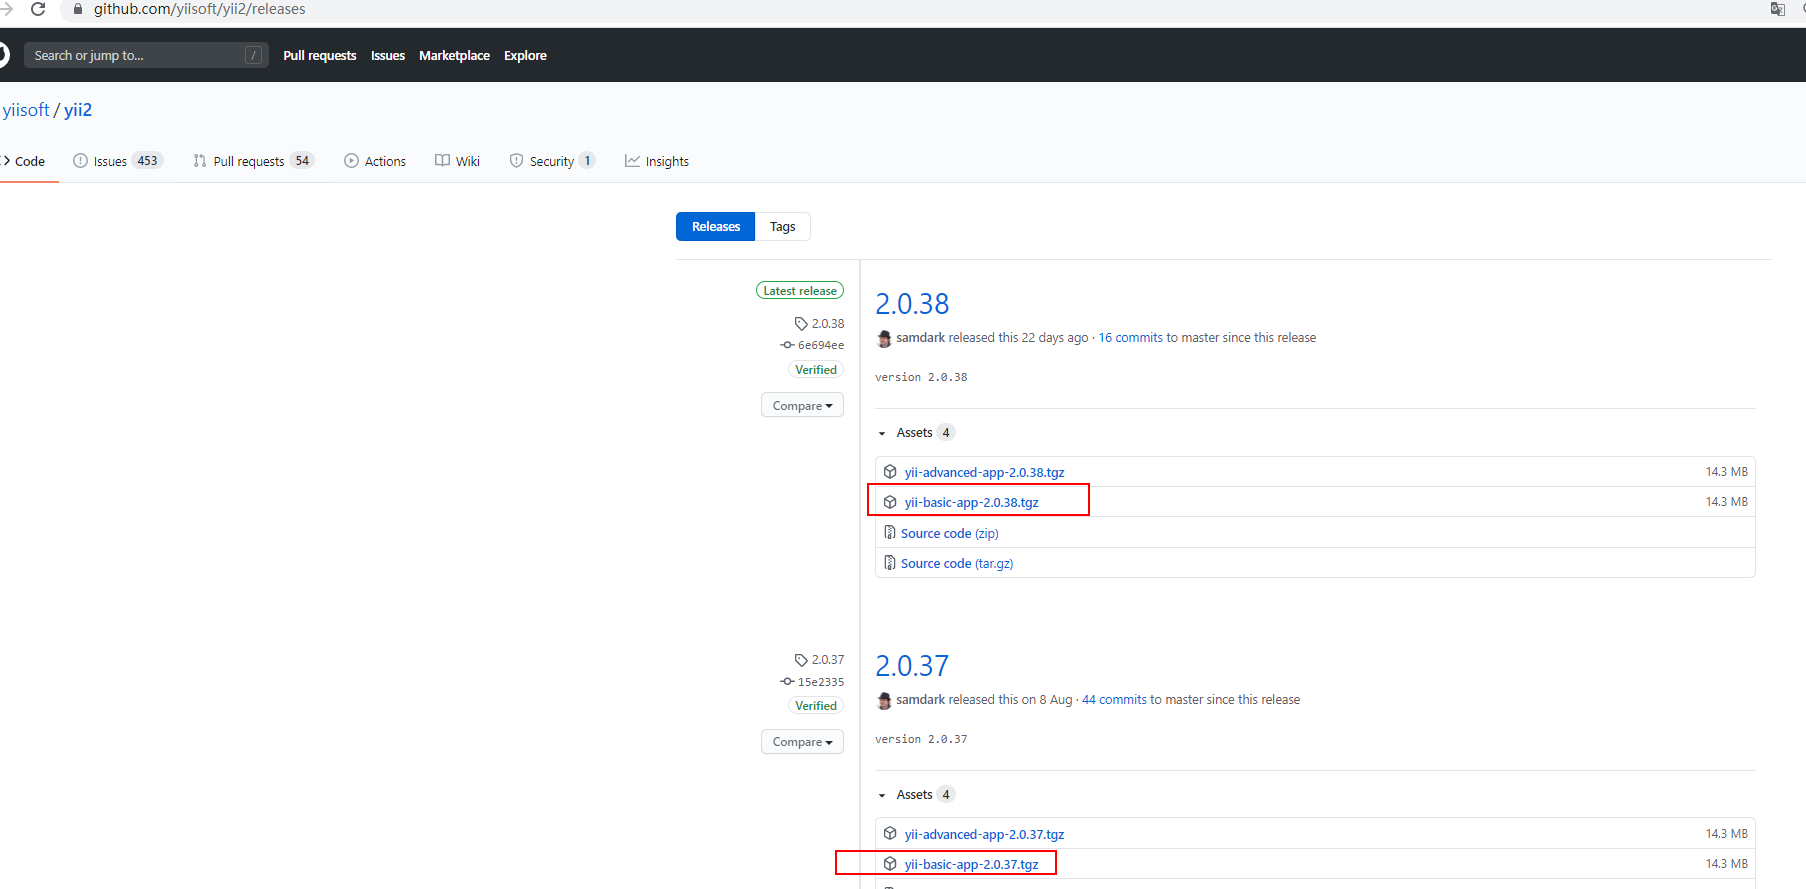This screenshot has width=1806, height=889.
Task: Click samdark avatar in 2.0.38 release
Action: (x=884, y=338)
